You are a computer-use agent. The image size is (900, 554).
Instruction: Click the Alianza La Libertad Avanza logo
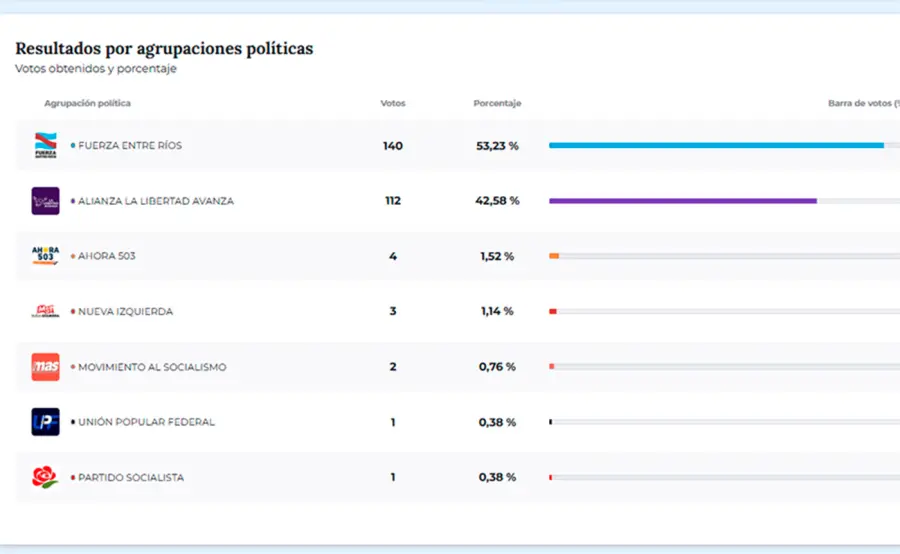(46, 201)
